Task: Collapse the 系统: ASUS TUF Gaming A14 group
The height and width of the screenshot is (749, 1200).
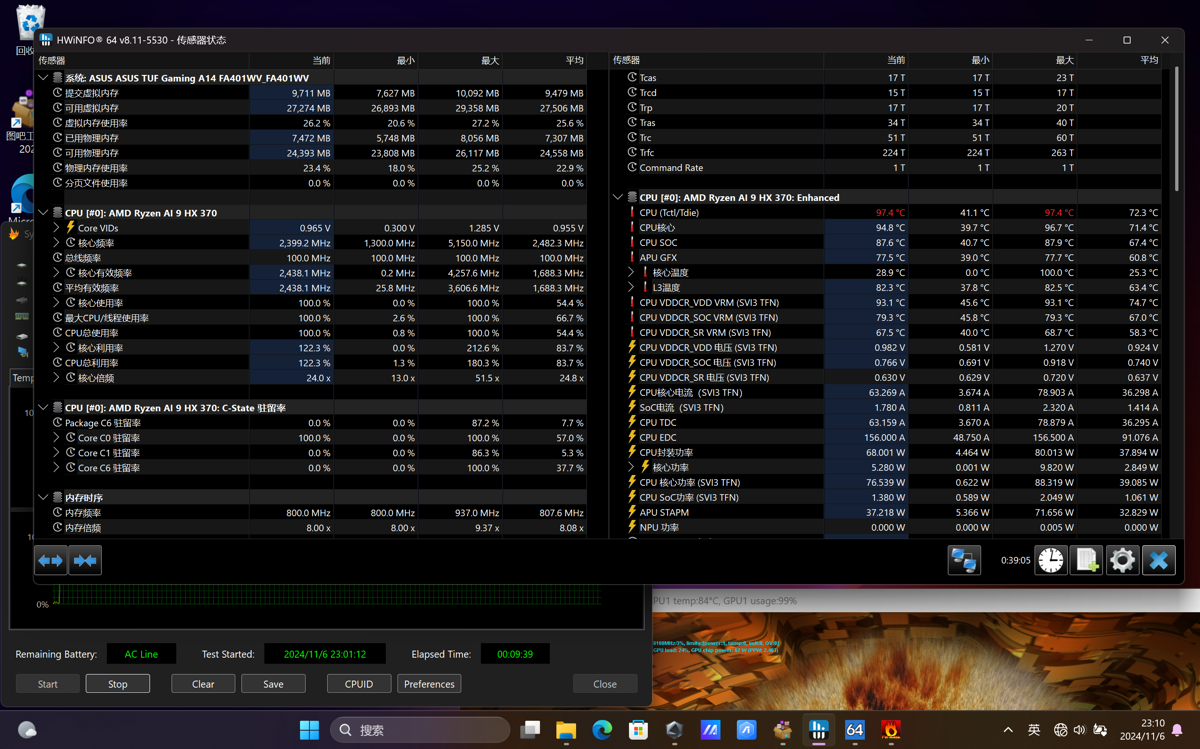Action: tap(43, 78)
